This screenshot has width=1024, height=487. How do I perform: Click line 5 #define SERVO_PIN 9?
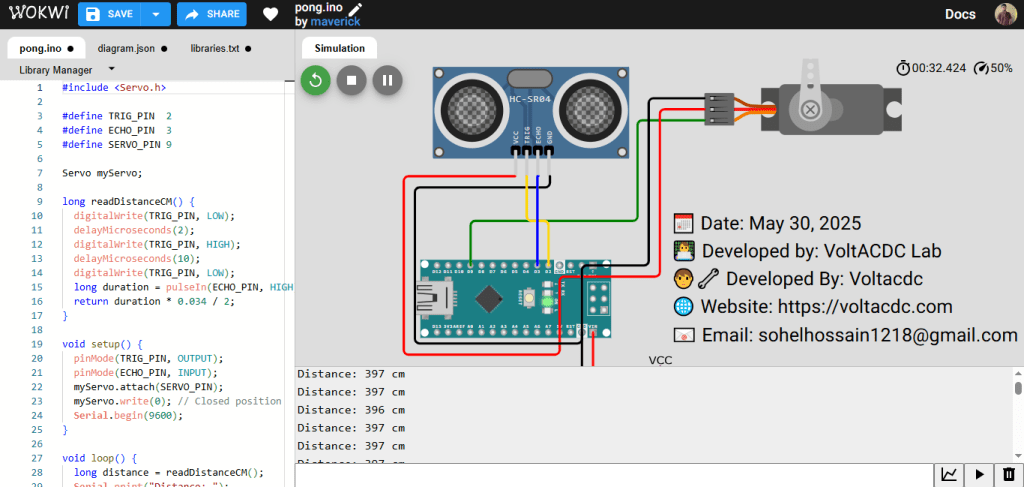(117, 145)
